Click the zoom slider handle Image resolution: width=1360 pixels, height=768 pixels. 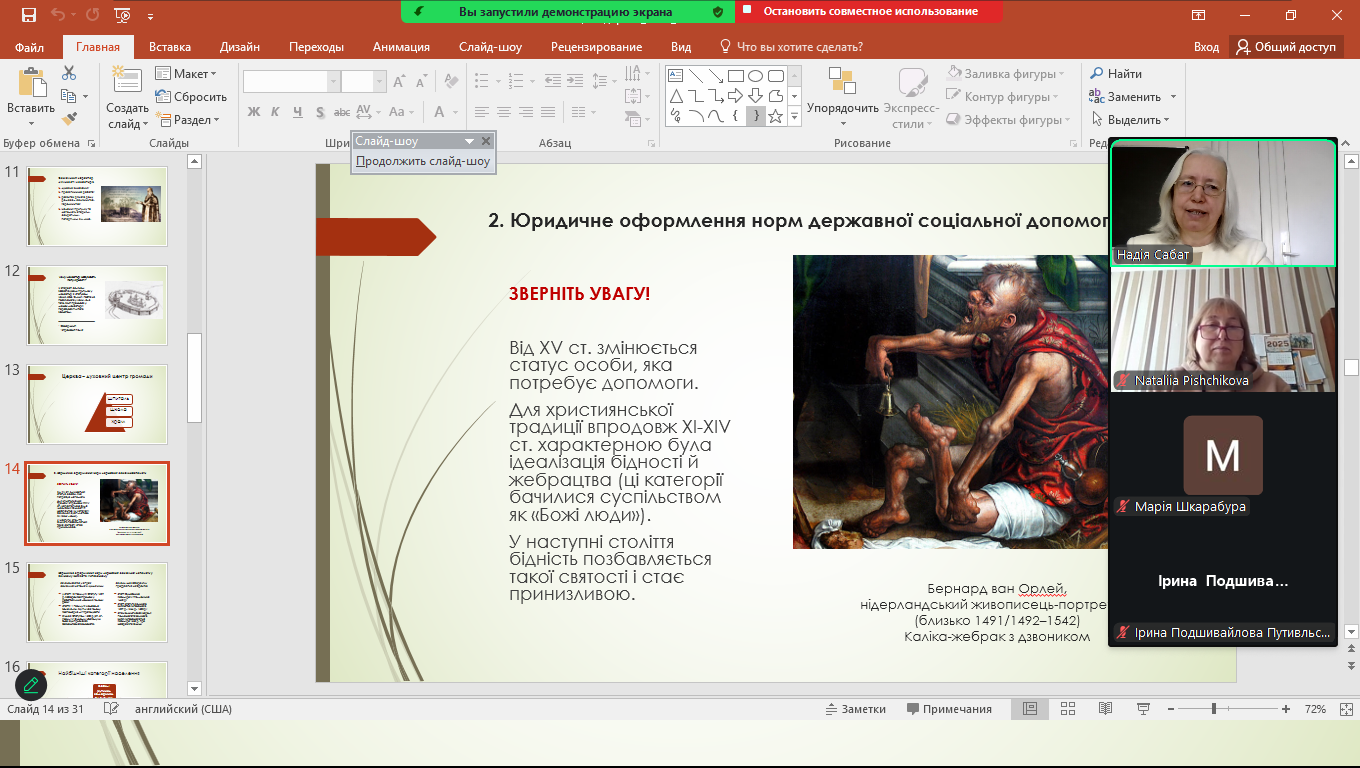[x=1213, y=709]
